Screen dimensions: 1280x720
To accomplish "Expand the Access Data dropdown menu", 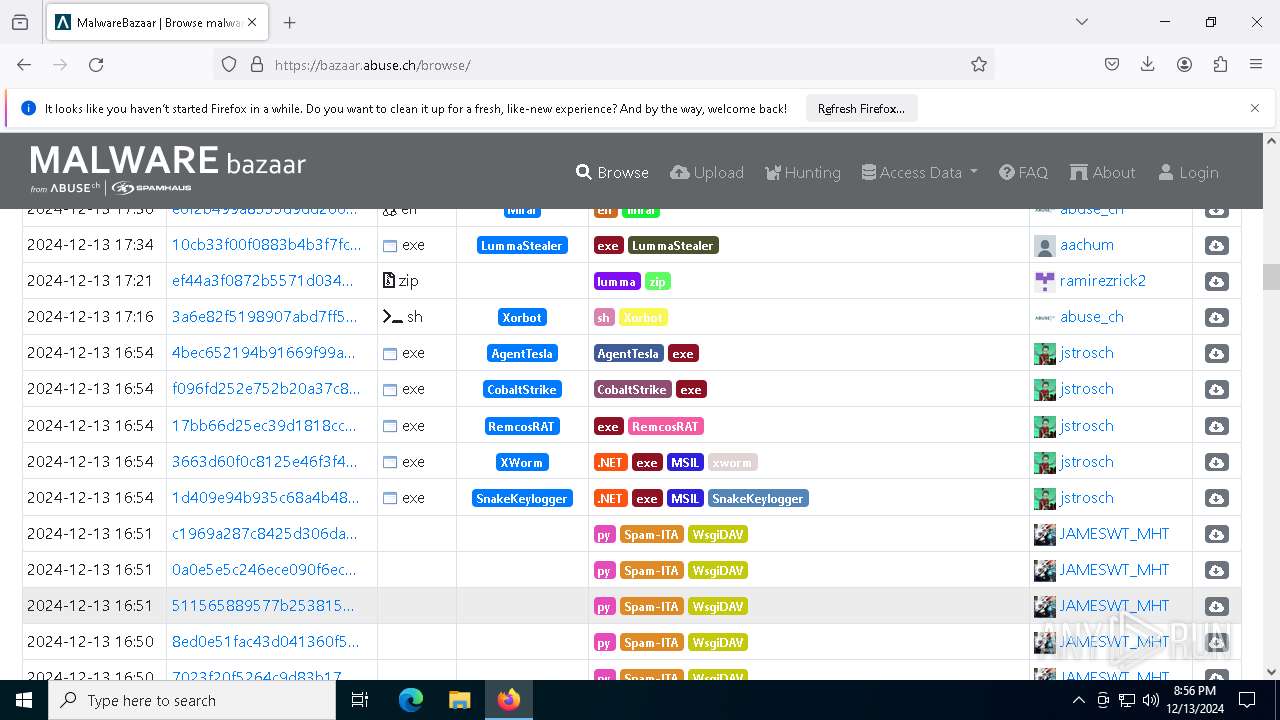I will [x=920, y=172].
